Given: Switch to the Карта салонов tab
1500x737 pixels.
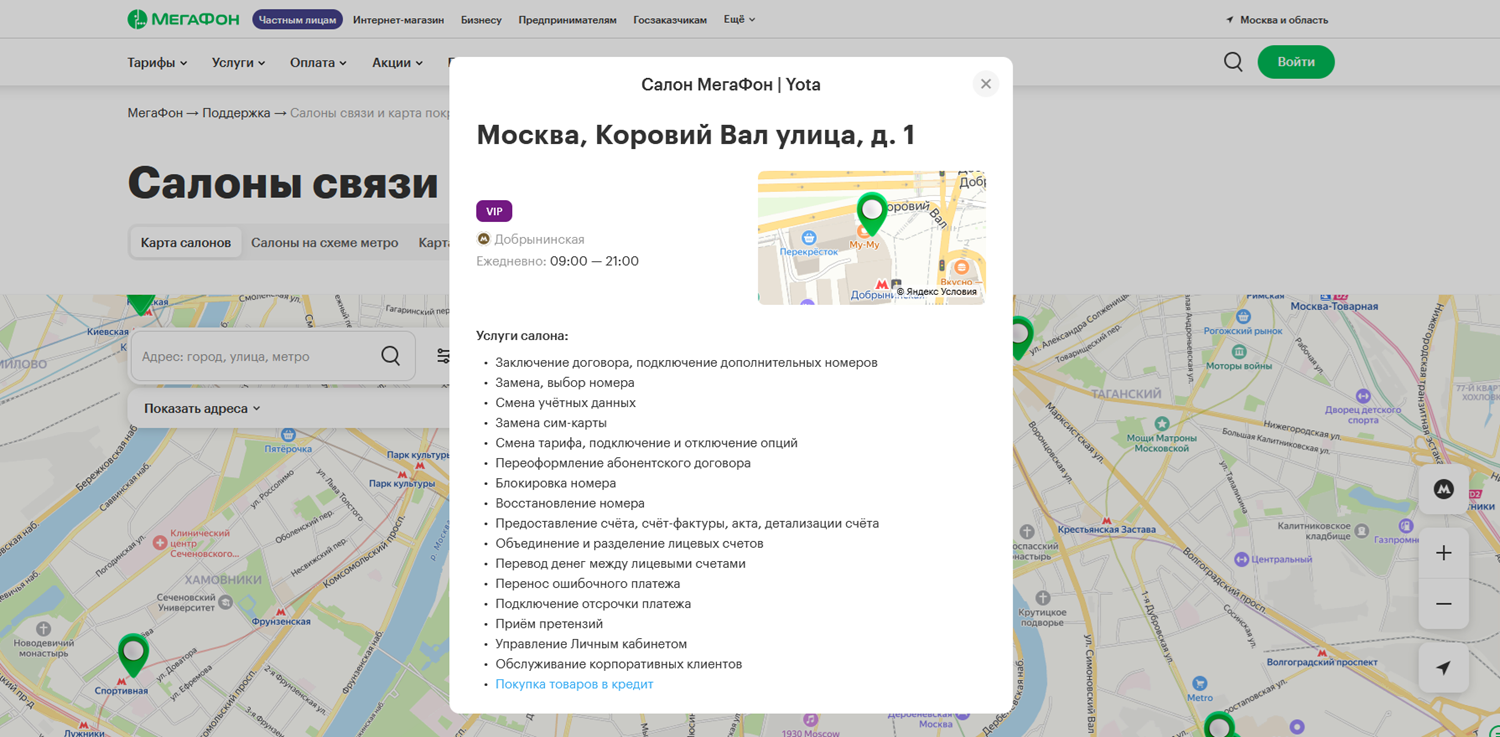Looking at the screenshot, I should (186, 242).
